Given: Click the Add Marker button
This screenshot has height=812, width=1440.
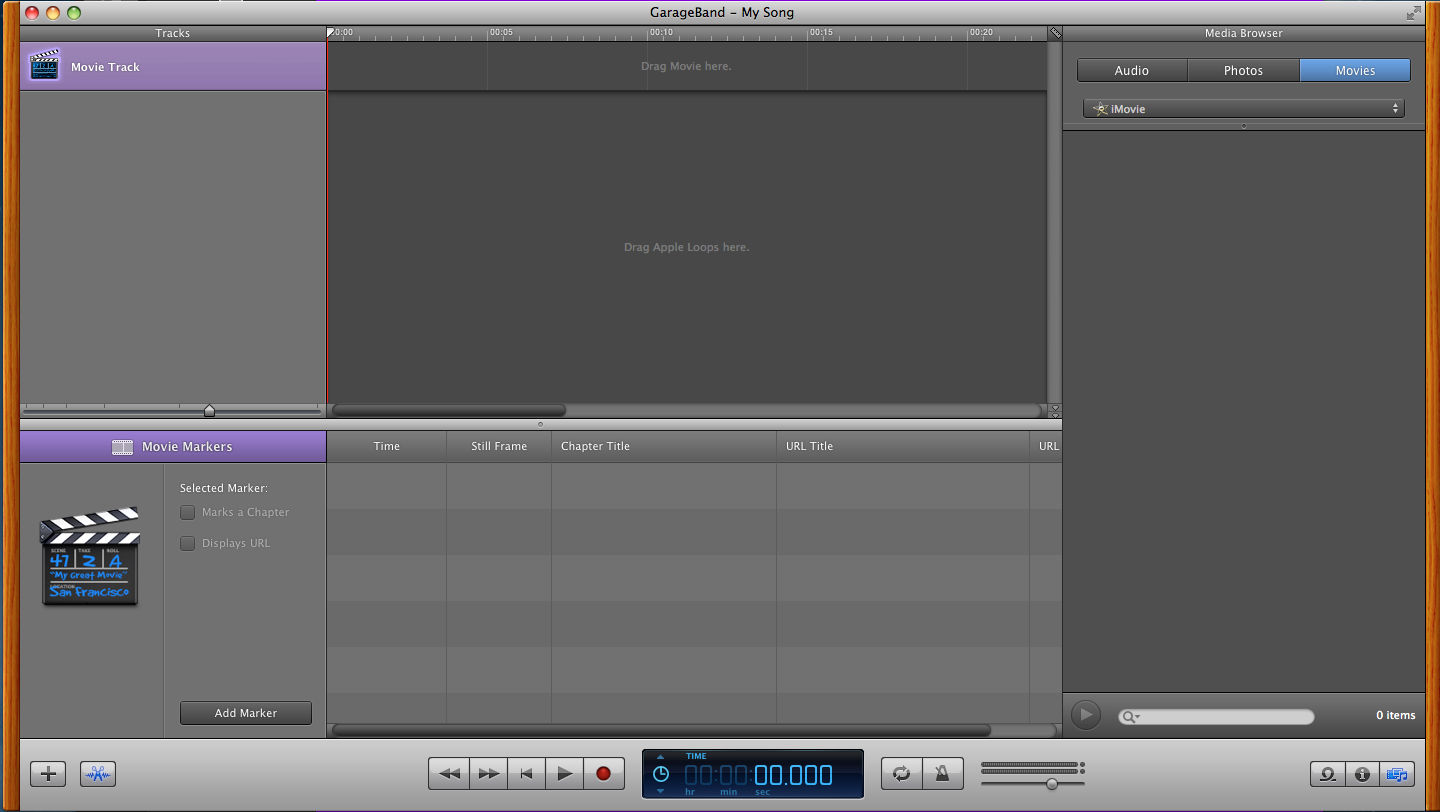Looking at the screenshot, I should [x=246, y=713].
